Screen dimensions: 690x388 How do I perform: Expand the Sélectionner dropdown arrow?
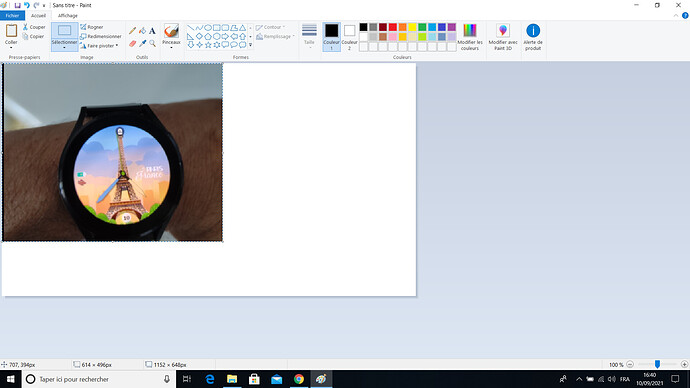[64, 48]
